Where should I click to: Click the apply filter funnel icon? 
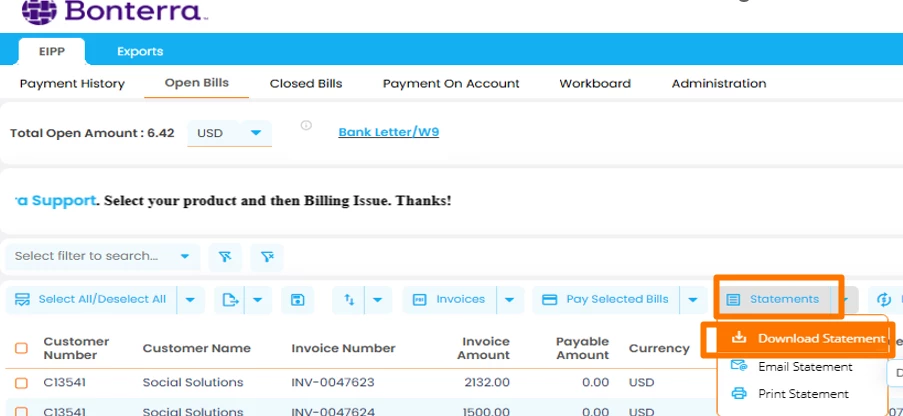pos(225,257)
